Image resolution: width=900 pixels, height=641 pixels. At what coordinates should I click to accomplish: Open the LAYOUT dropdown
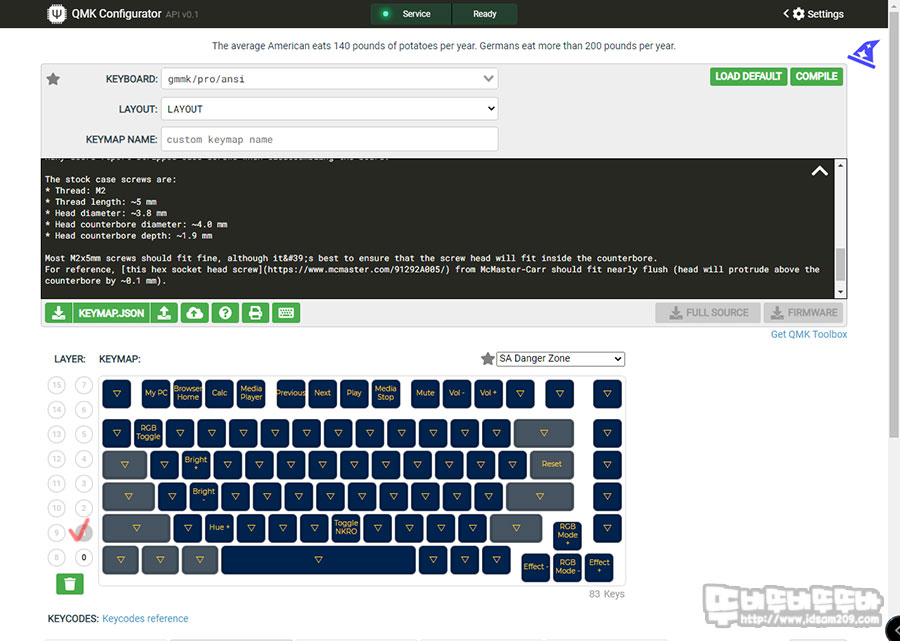pyautogui.click(x=329, y=109)
